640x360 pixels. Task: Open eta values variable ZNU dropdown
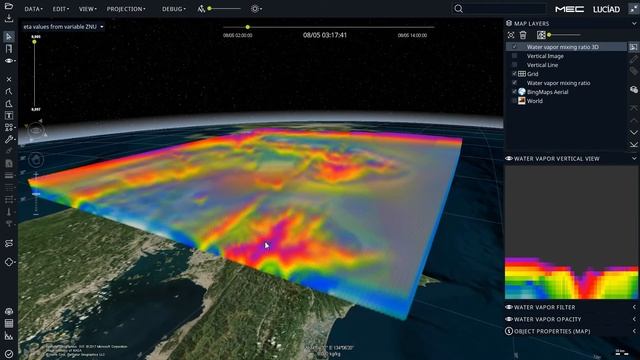click(x=63, y=27)
